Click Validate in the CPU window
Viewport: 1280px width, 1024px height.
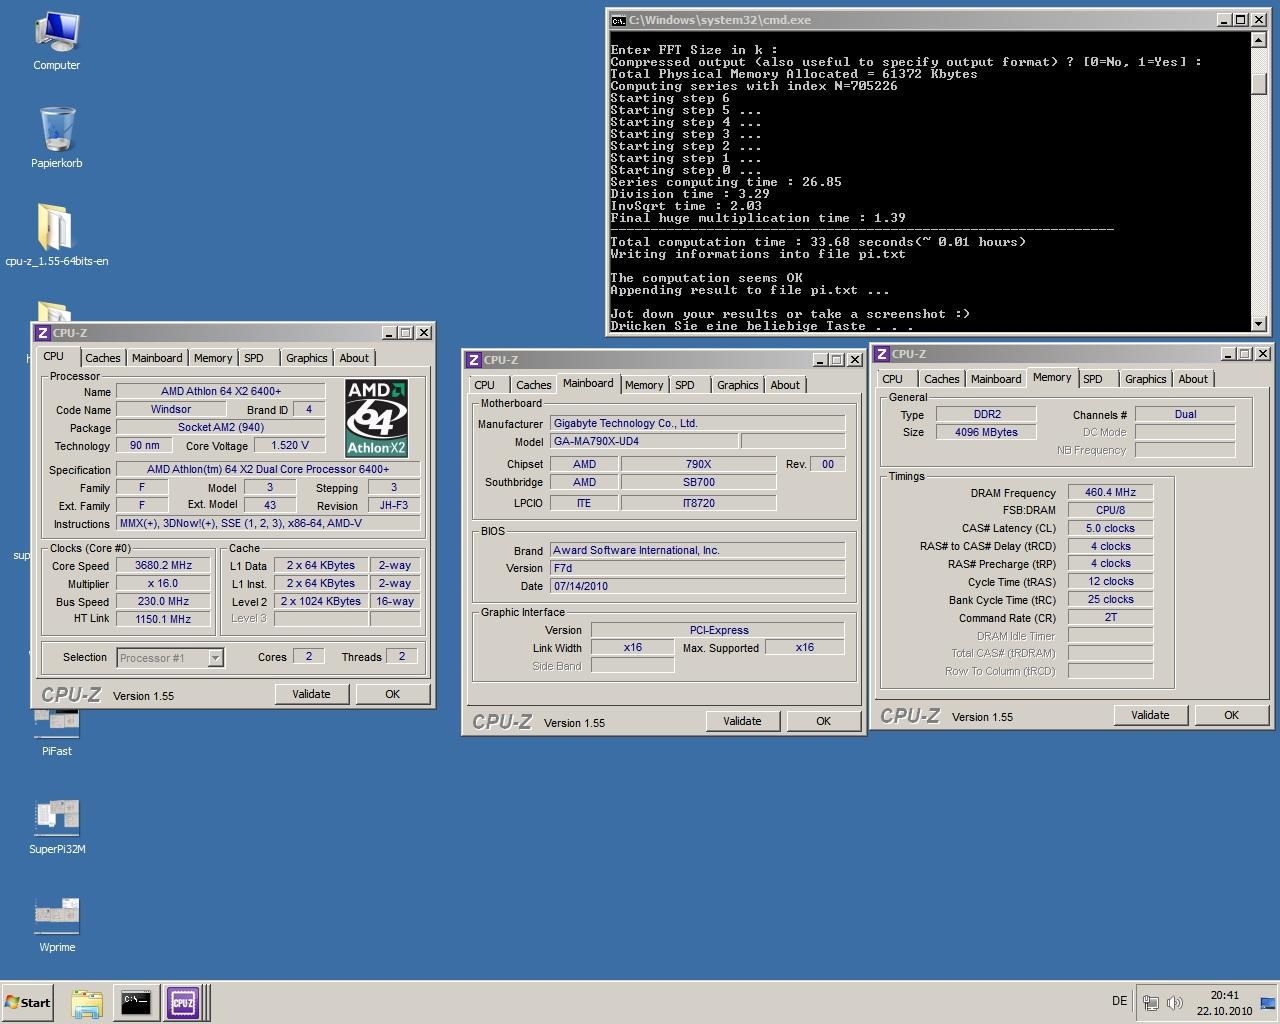coord(311,694)
